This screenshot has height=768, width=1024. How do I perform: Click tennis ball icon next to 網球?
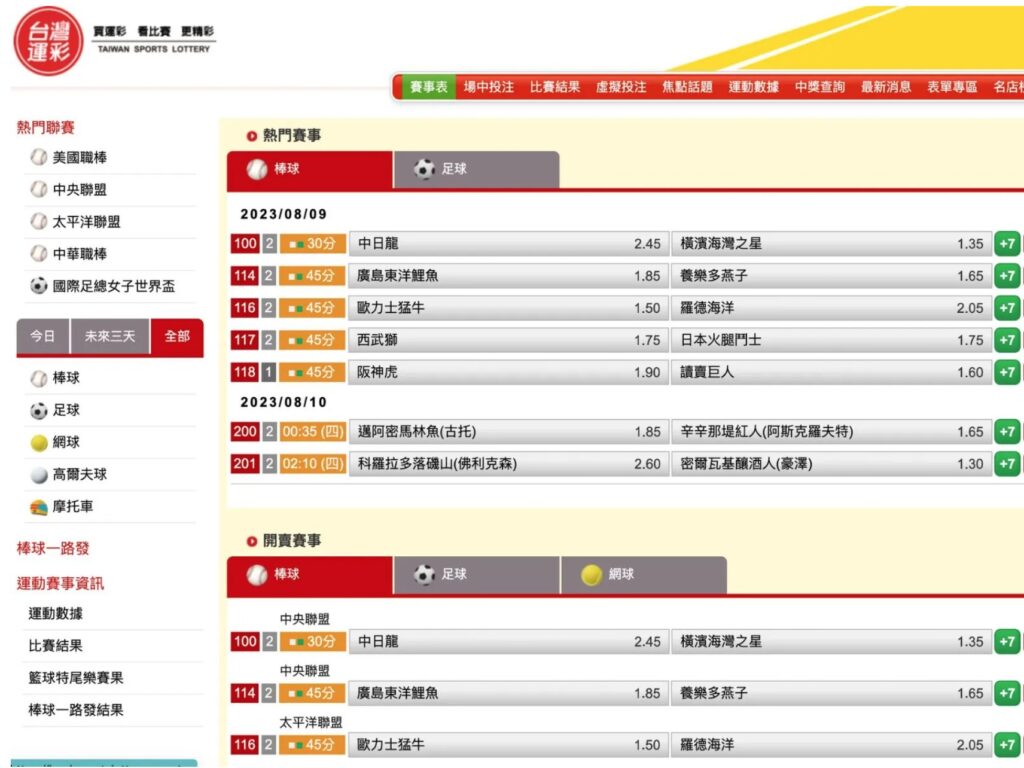pos(39,442)
